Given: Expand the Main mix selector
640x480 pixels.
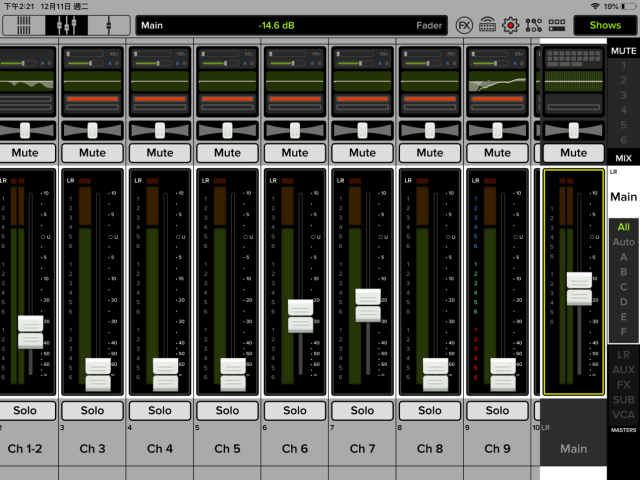Looking at the screenshot, I should 623,197.
